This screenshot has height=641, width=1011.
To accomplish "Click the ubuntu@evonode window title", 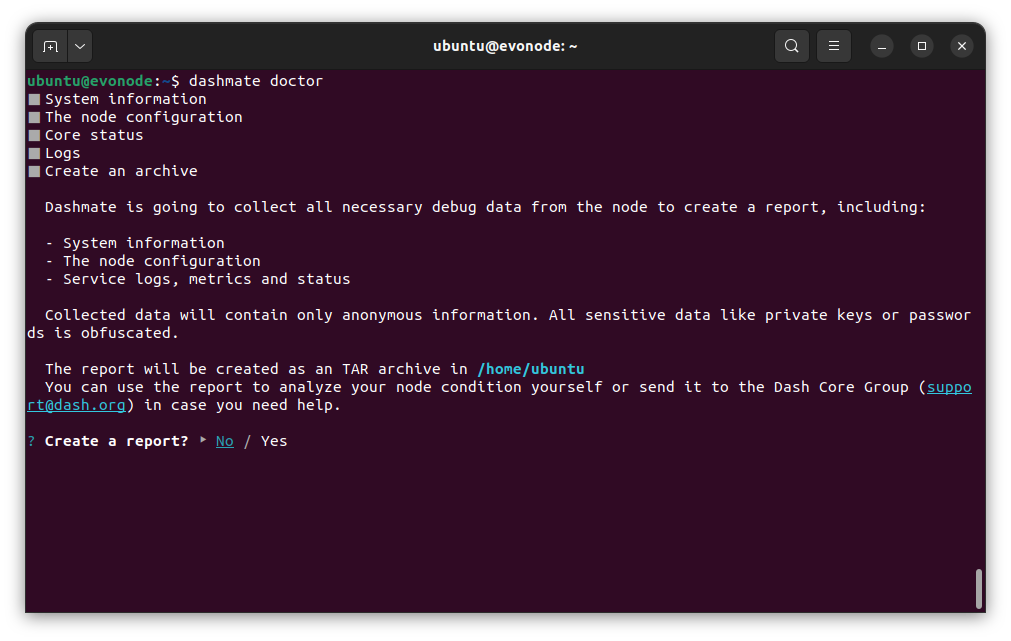I will tap(505, 46).
